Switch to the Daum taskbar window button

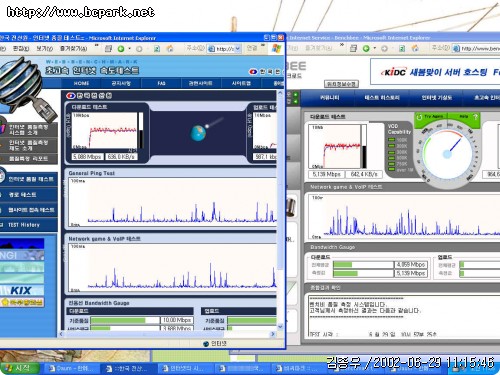click(72, 368)
